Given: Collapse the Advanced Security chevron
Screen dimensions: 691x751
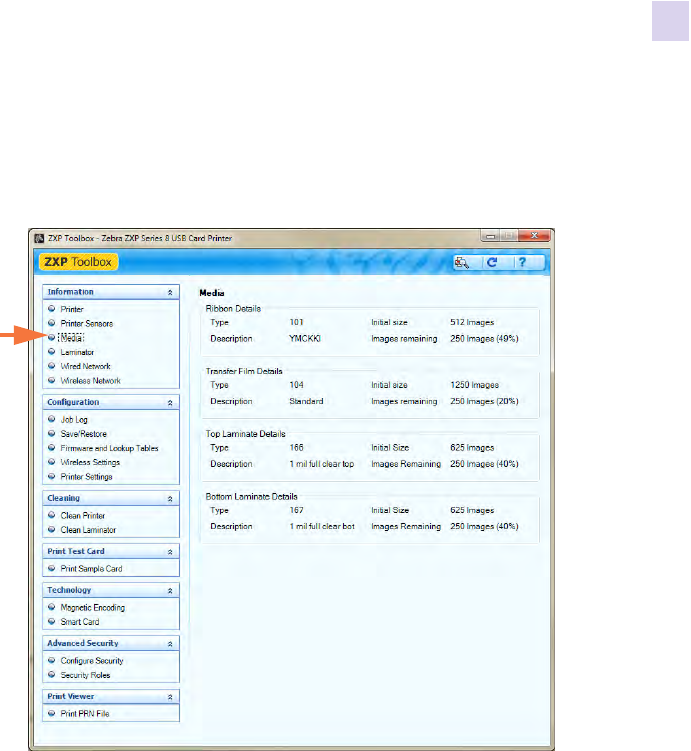Looking at the screenshot, I should [170, 644].
